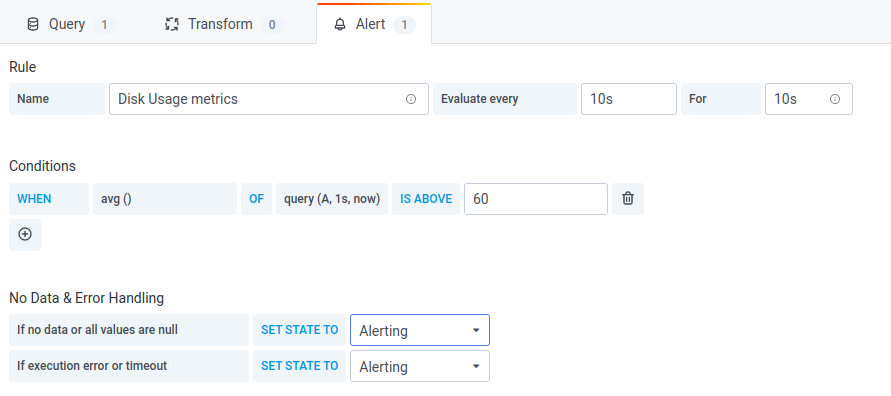This screenshot has height=396, width=891.
Task: Click the 'If execution error or timeout' label
Action: point(129,366)
